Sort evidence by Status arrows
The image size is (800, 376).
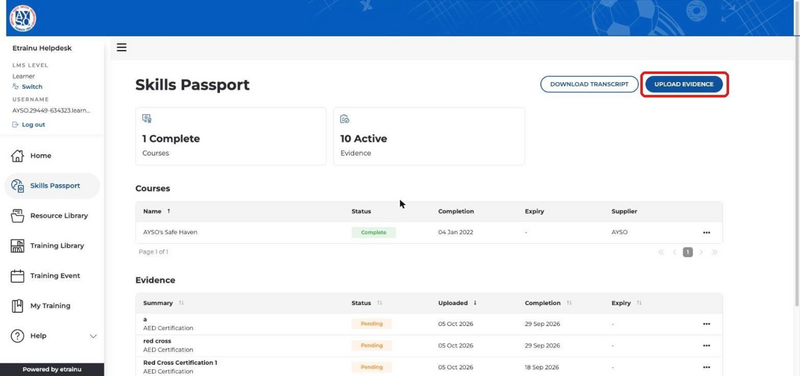point(379,303)
